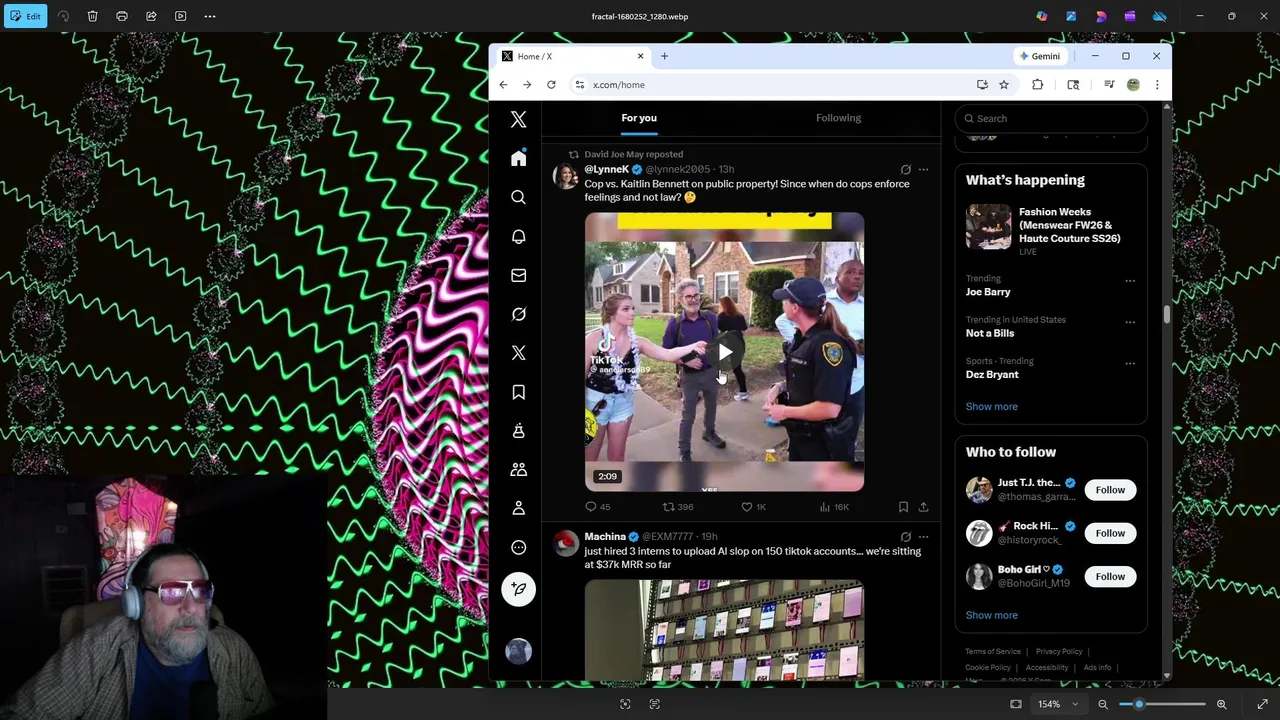Click the Edit button in Photos toolbar

[x=24, y=16]
